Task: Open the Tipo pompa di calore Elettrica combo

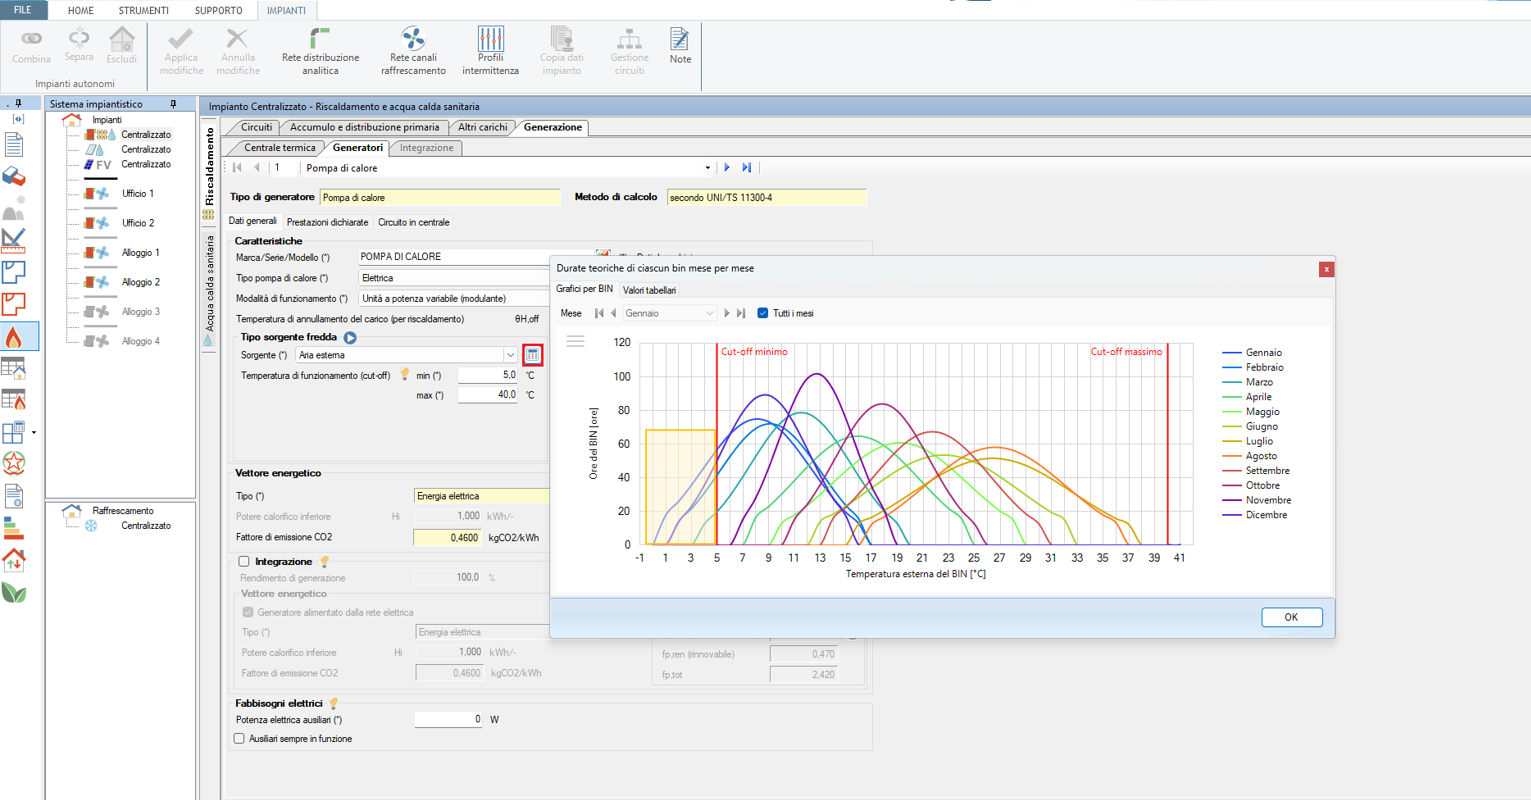Action: [x=455, y=278]
